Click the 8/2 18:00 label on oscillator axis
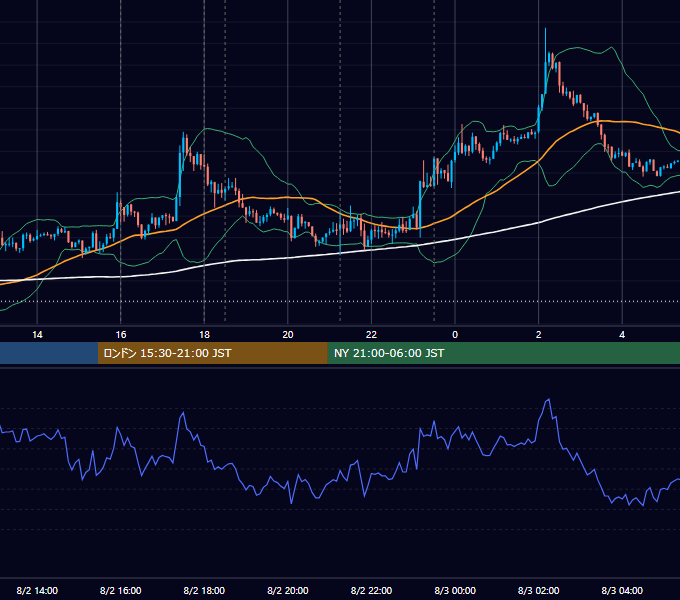The image size is (680, 600). (x=204, y=590)
